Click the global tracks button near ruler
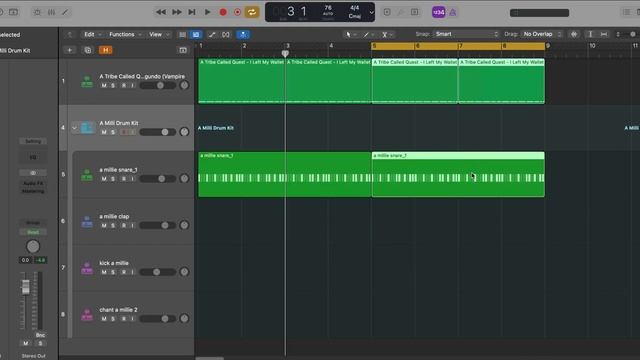 point(183,50)
